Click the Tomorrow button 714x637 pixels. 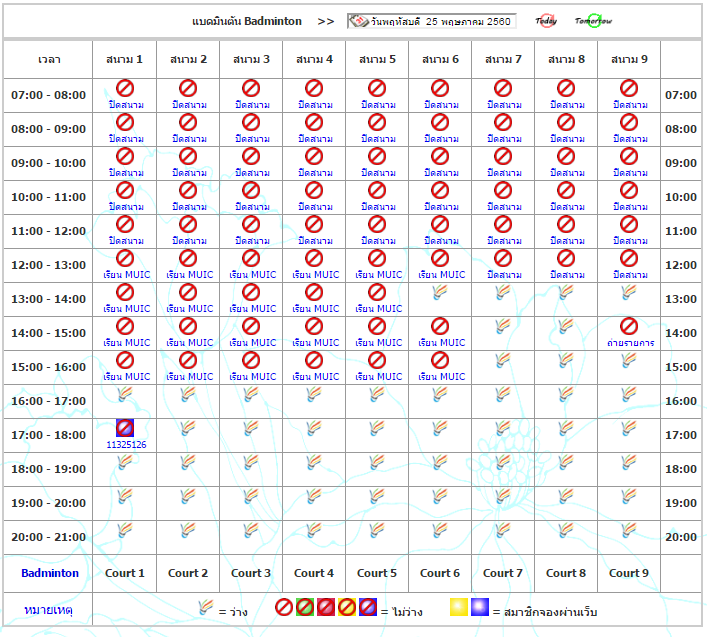pos(593,21)
